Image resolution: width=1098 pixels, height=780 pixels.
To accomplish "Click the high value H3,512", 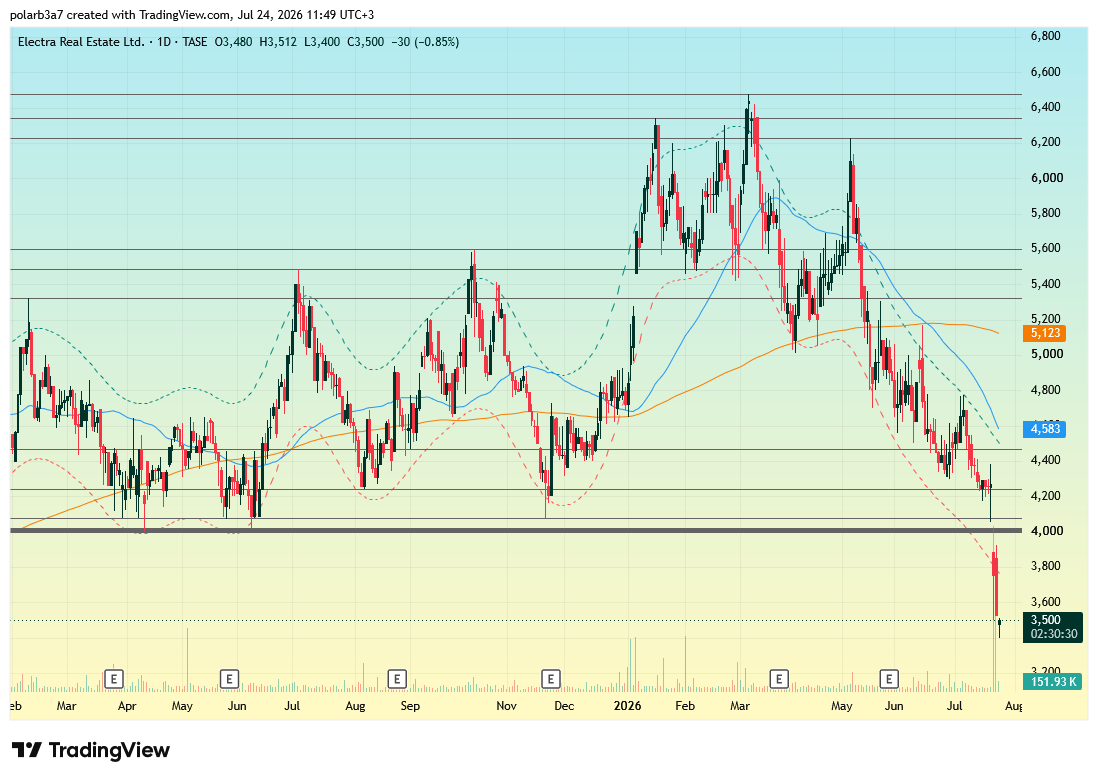I will pyautogui.click(x=278, y=42).
